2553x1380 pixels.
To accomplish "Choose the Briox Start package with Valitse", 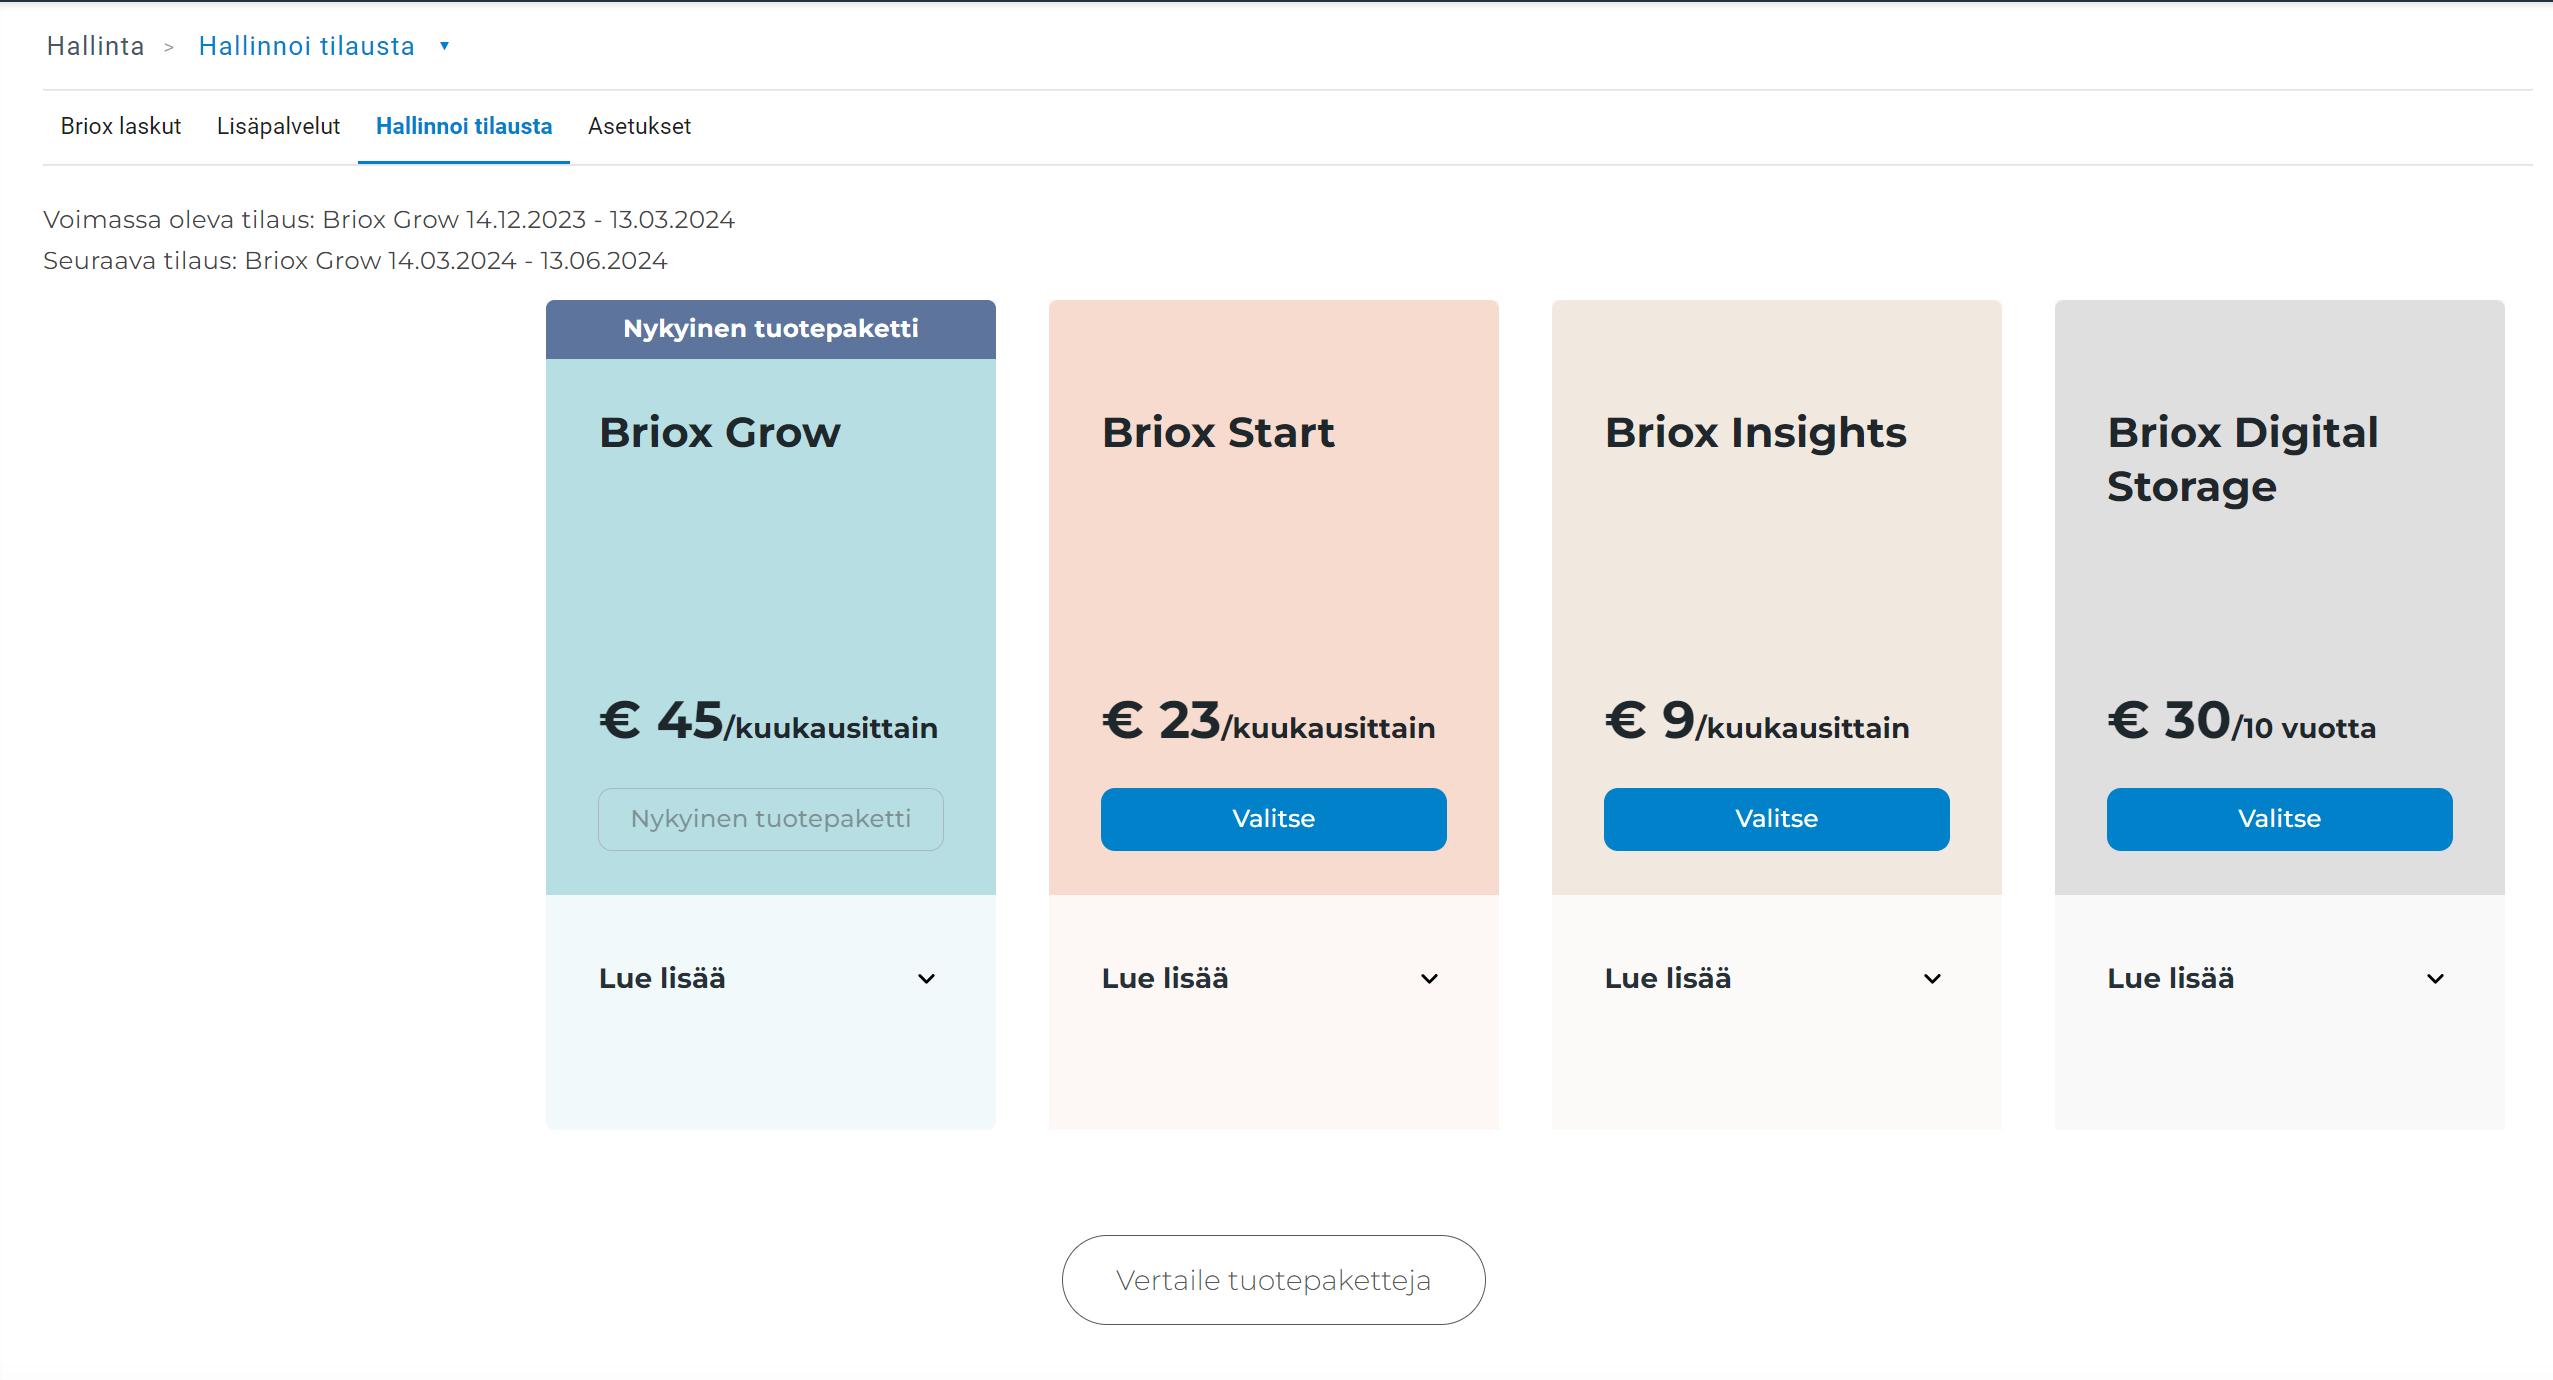I will pyautogui.click(x=1273, y=819).
